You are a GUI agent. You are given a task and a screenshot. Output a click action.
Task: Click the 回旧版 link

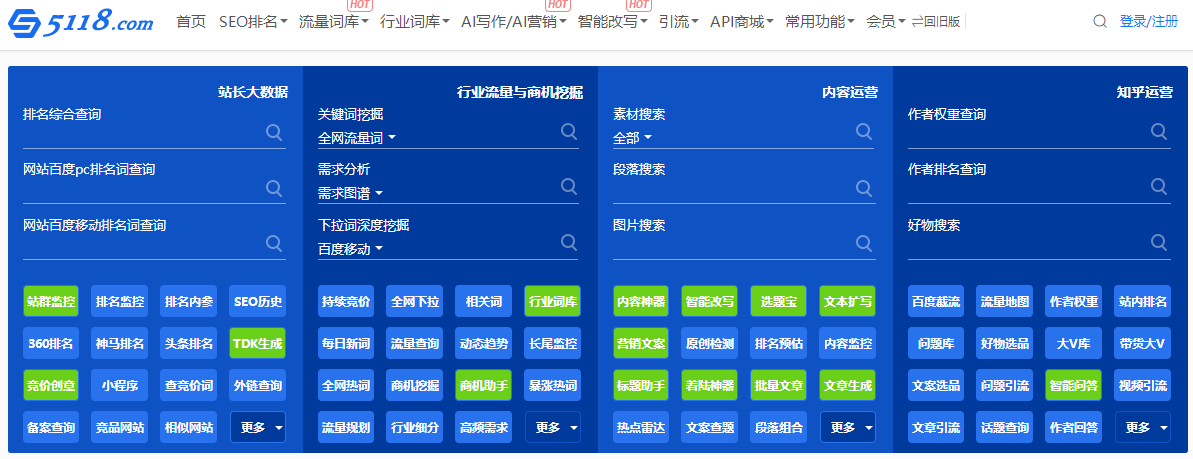click(x=935, y=22)
